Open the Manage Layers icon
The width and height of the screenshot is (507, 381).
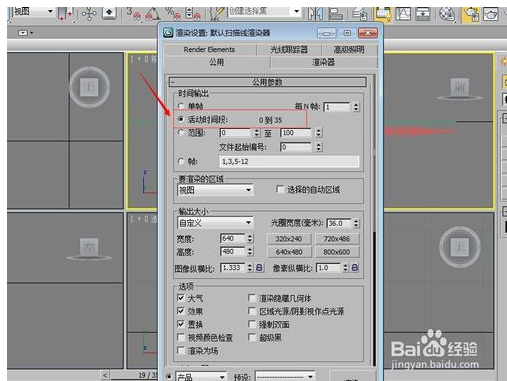pos(360,14)
